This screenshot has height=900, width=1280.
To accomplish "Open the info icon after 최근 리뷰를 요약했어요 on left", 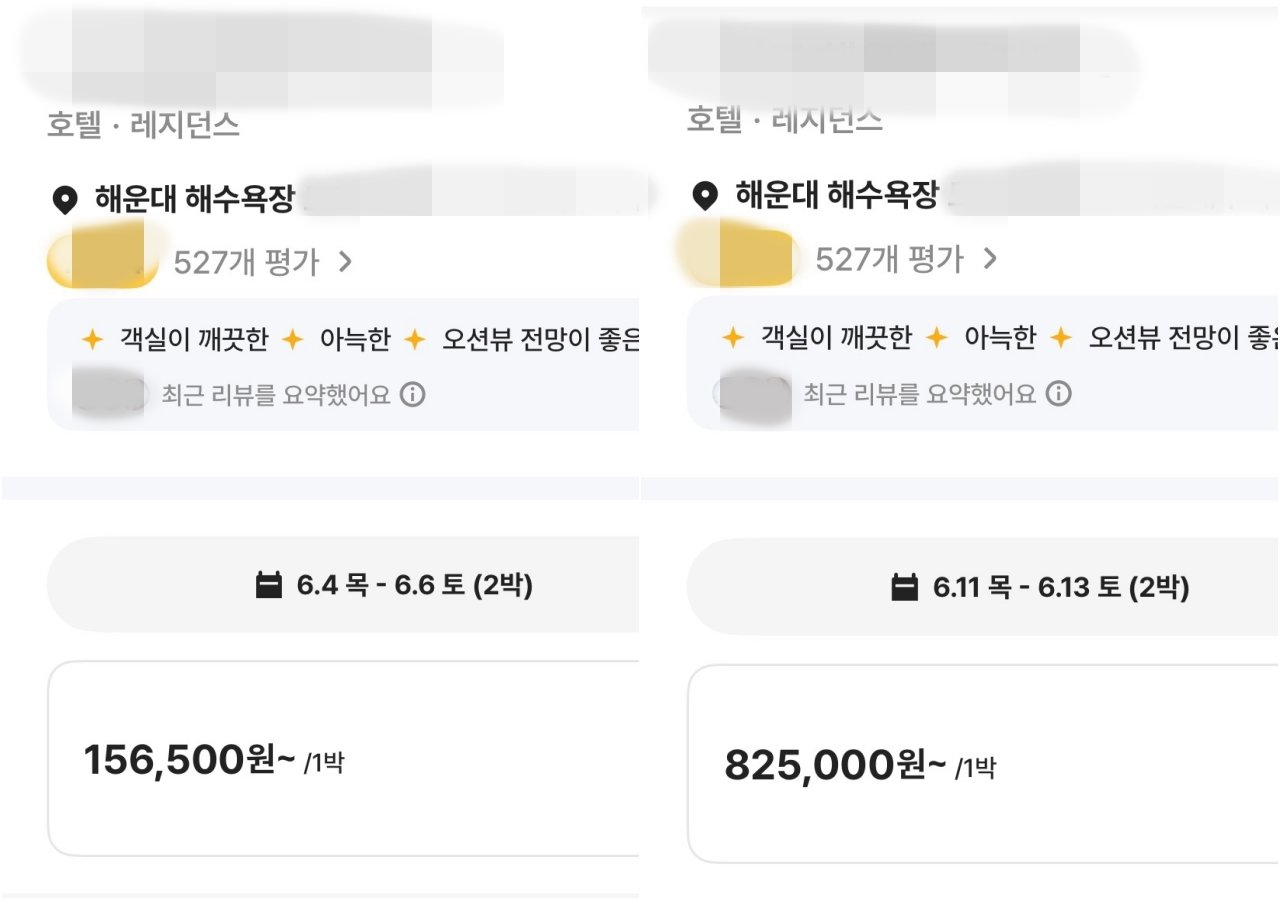I will point(412,395).
